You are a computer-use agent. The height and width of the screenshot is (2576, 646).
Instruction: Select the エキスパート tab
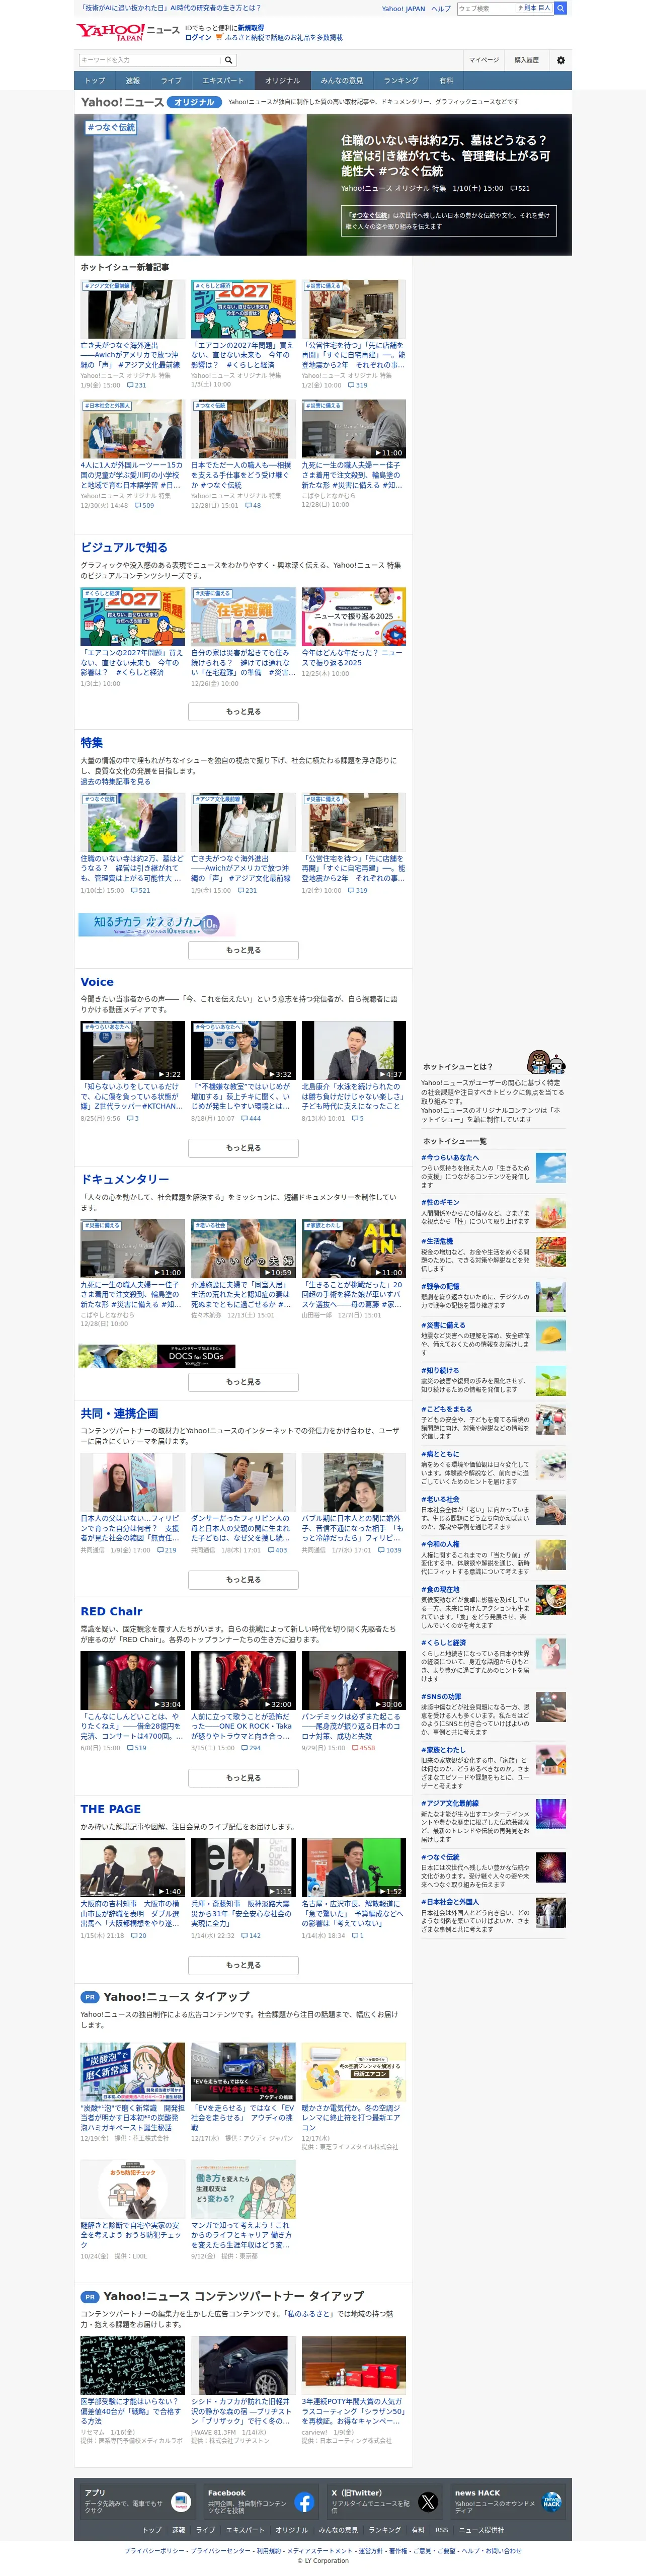tap(223, 80)
